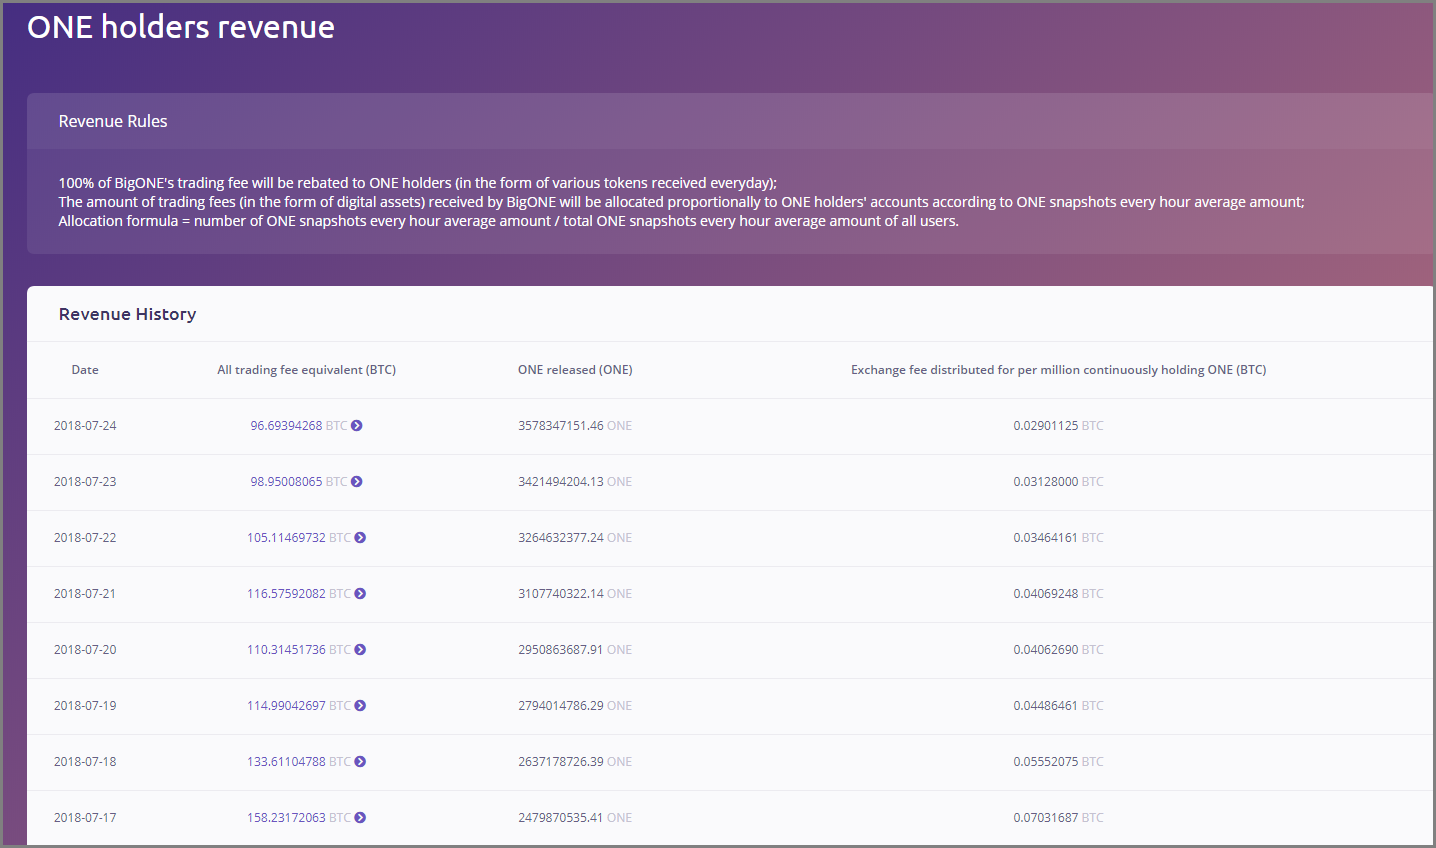
Task: Click the All trading fee equivalent (BTC) header
Action: 307,370
